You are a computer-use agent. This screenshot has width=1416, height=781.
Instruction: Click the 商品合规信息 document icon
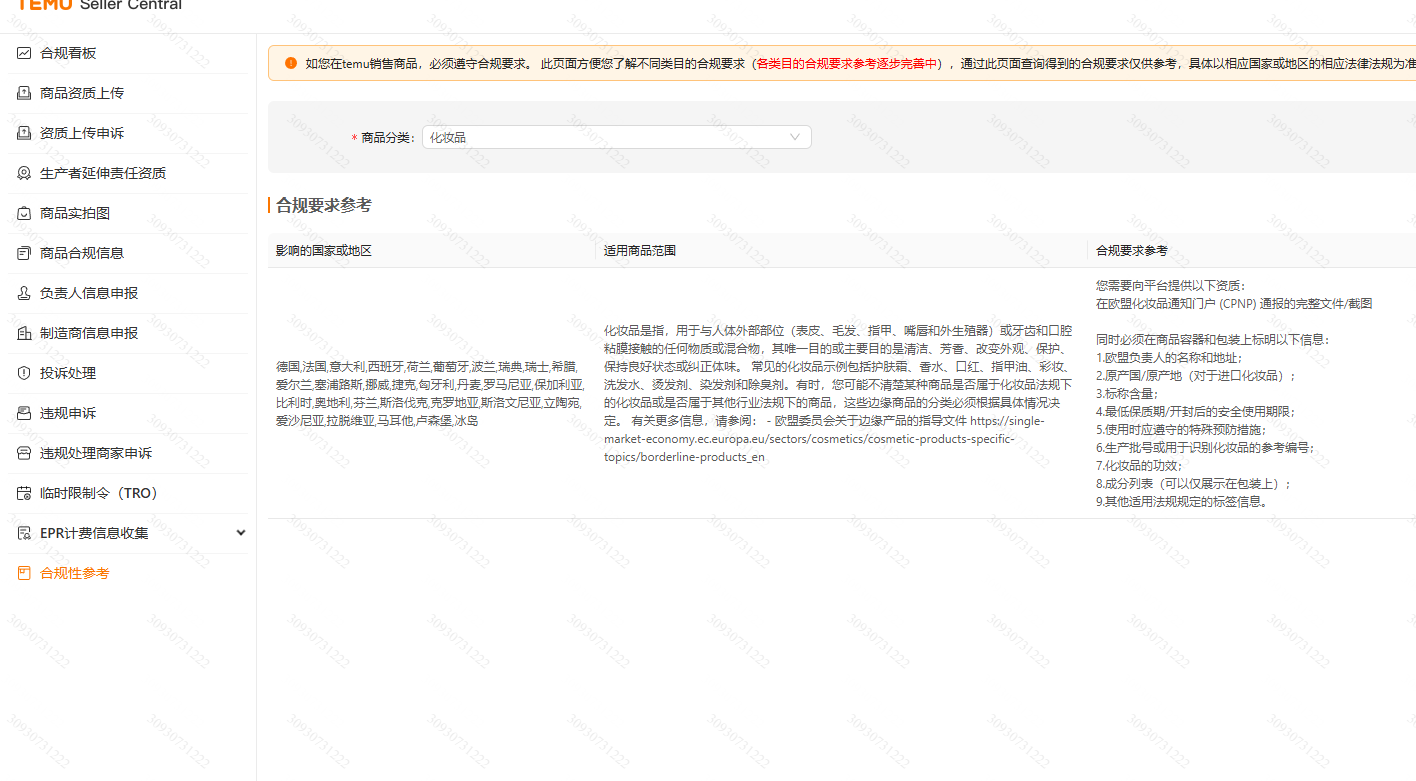pos(24,253)
